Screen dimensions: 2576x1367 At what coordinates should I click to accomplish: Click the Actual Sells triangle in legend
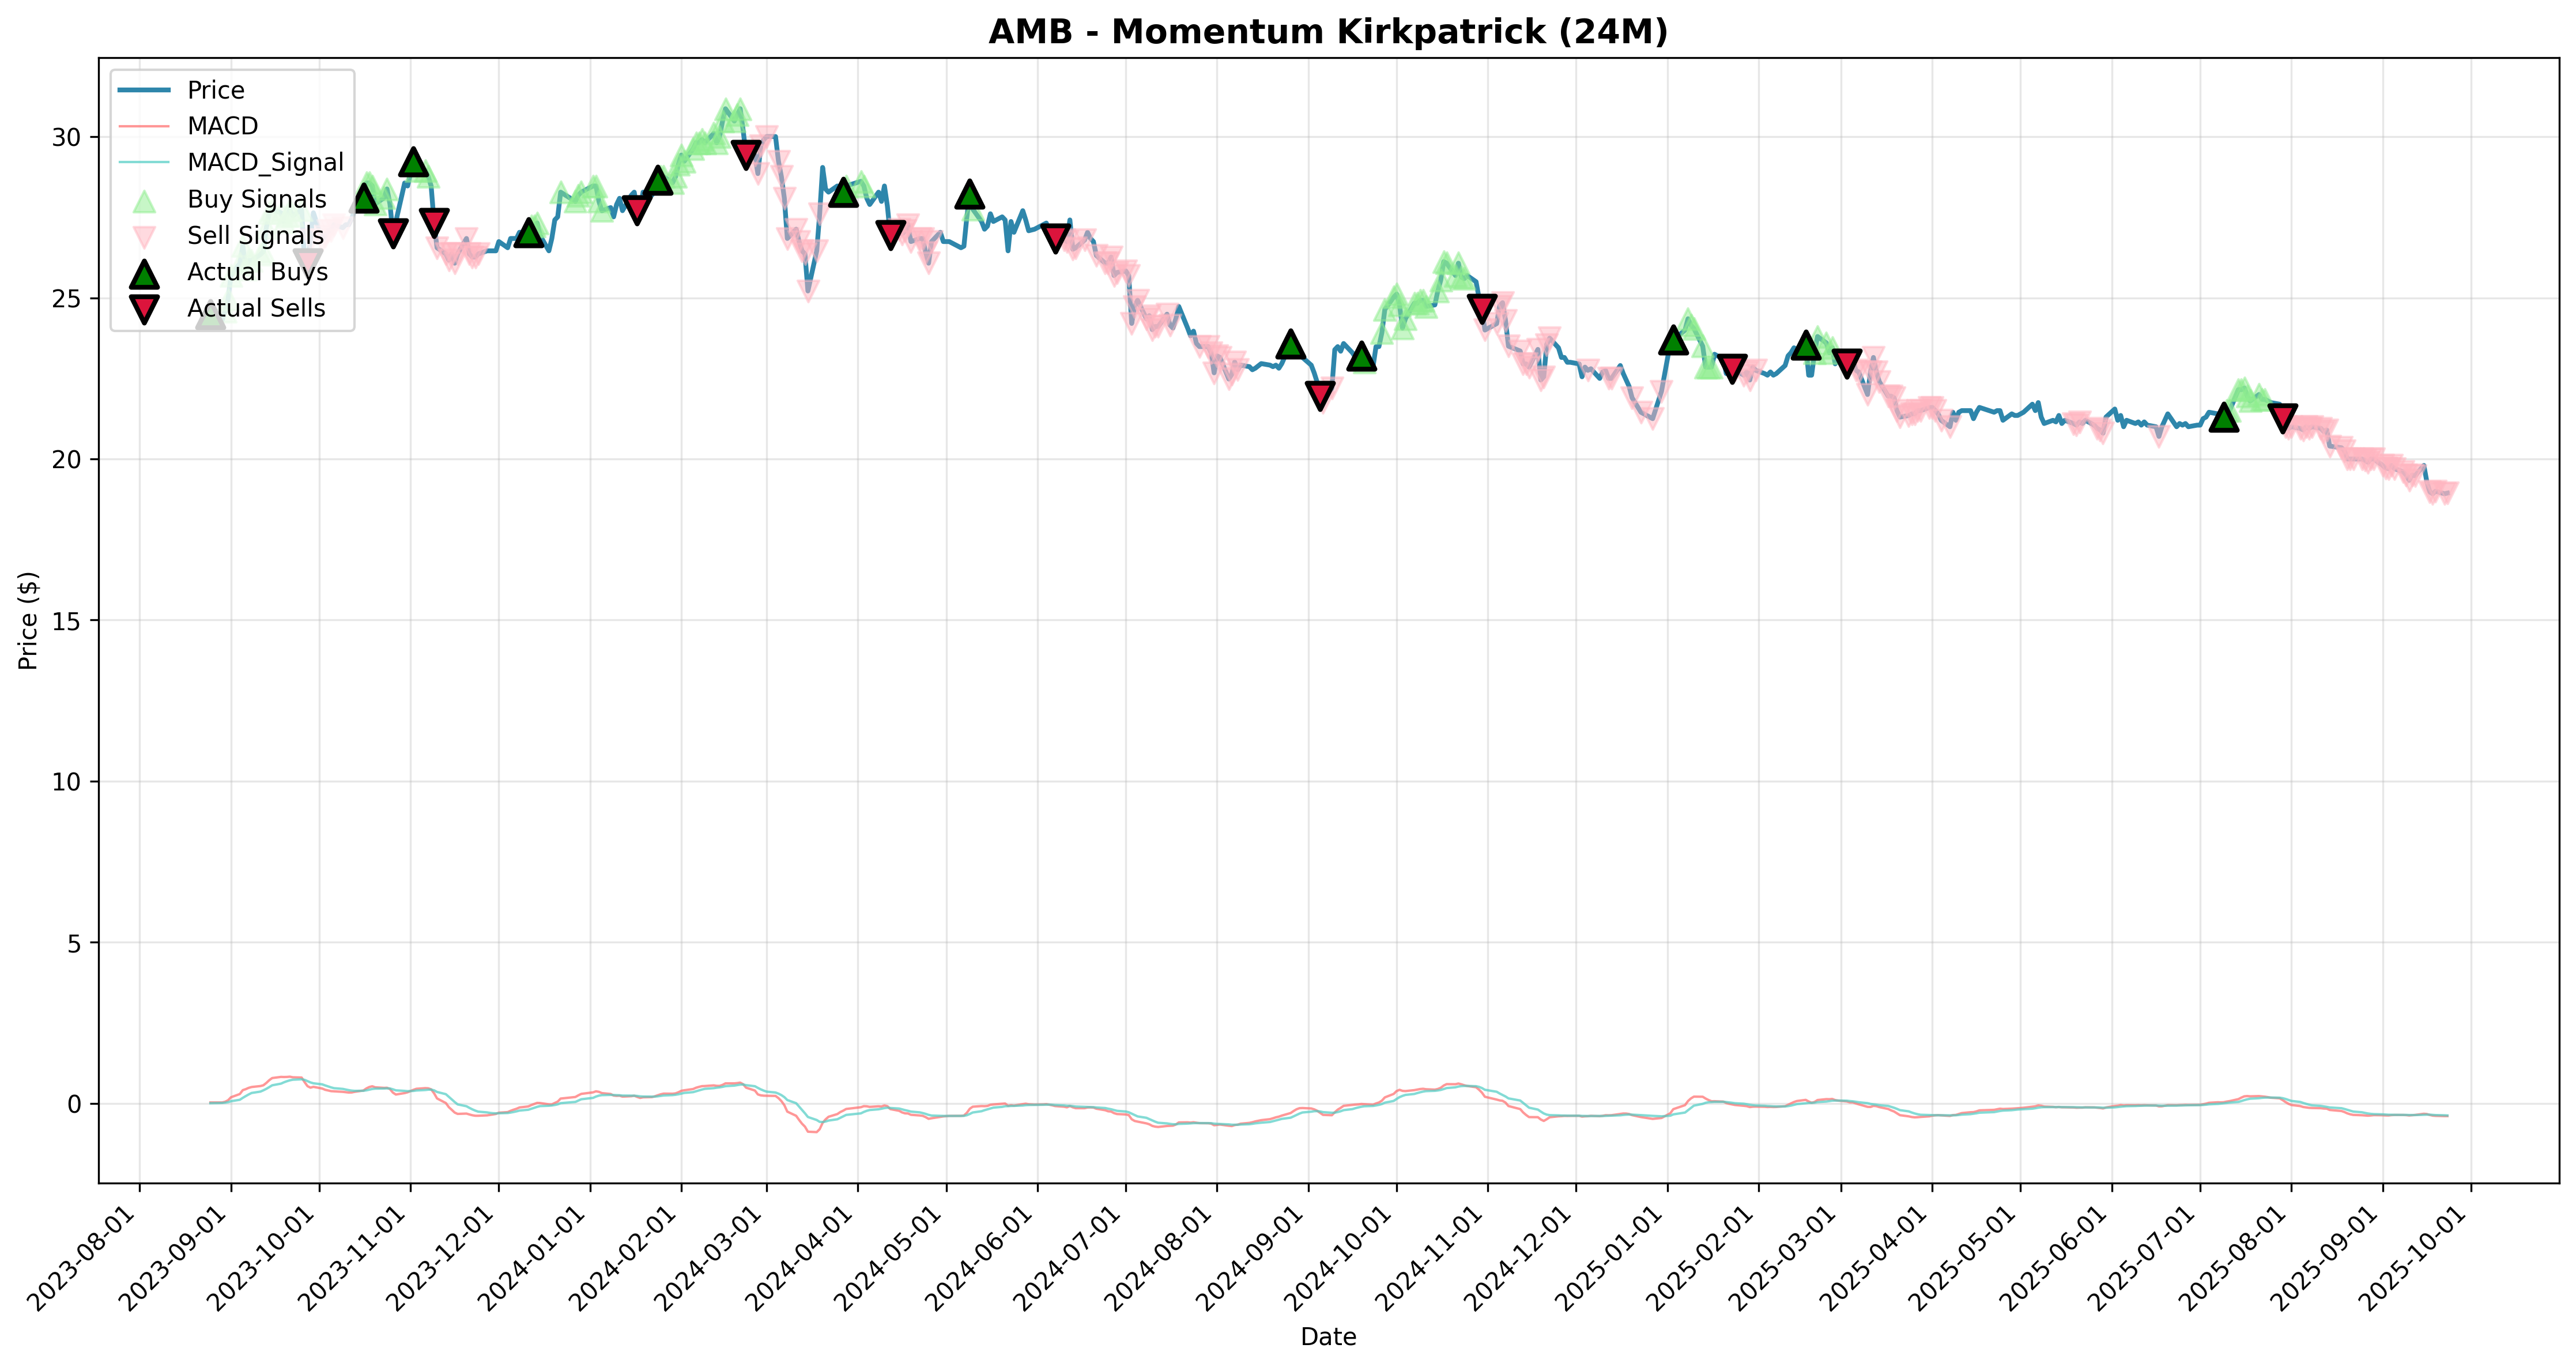coord(145,309)
